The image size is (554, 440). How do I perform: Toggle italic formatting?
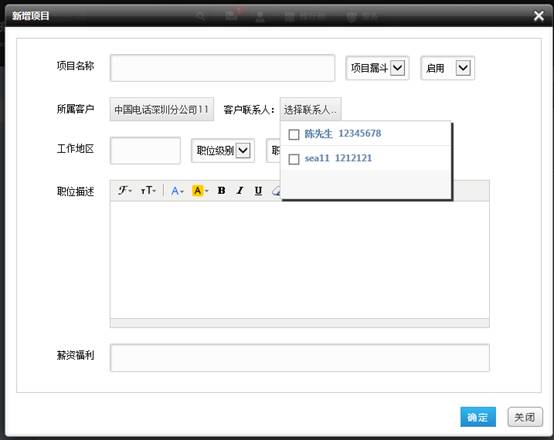(x=240, y=190)
